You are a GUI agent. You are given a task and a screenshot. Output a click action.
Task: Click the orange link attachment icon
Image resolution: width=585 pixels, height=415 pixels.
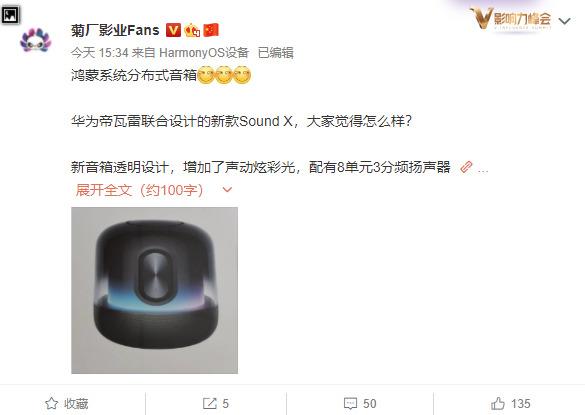466,167
